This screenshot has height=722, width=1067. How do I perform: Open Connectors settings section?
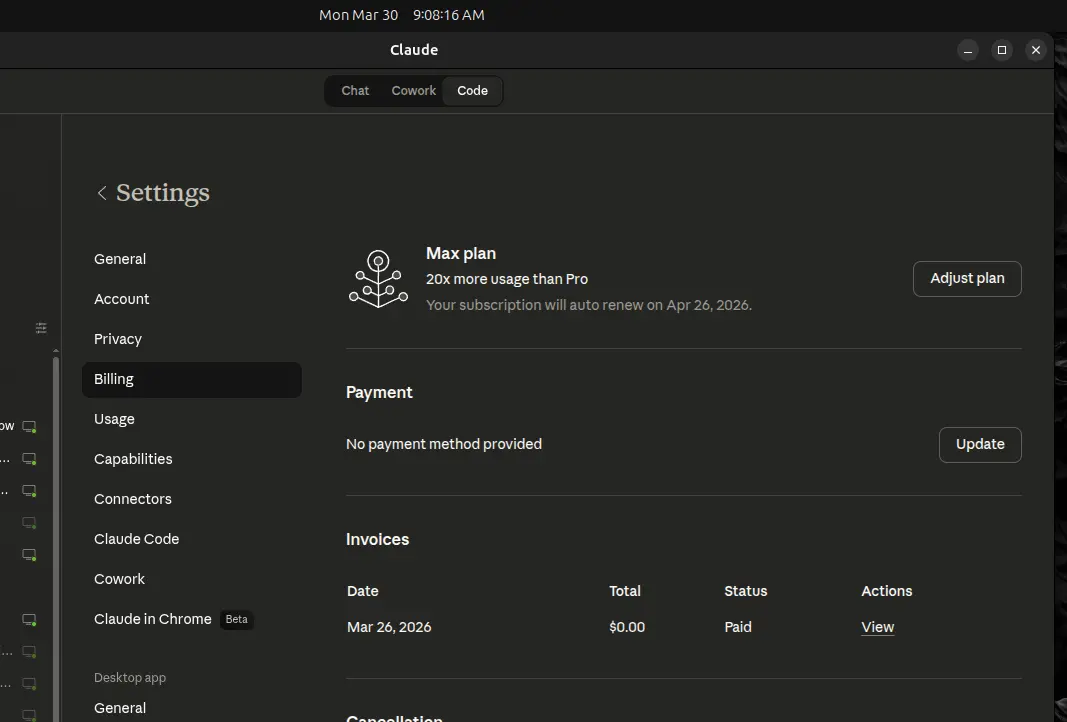191,499
